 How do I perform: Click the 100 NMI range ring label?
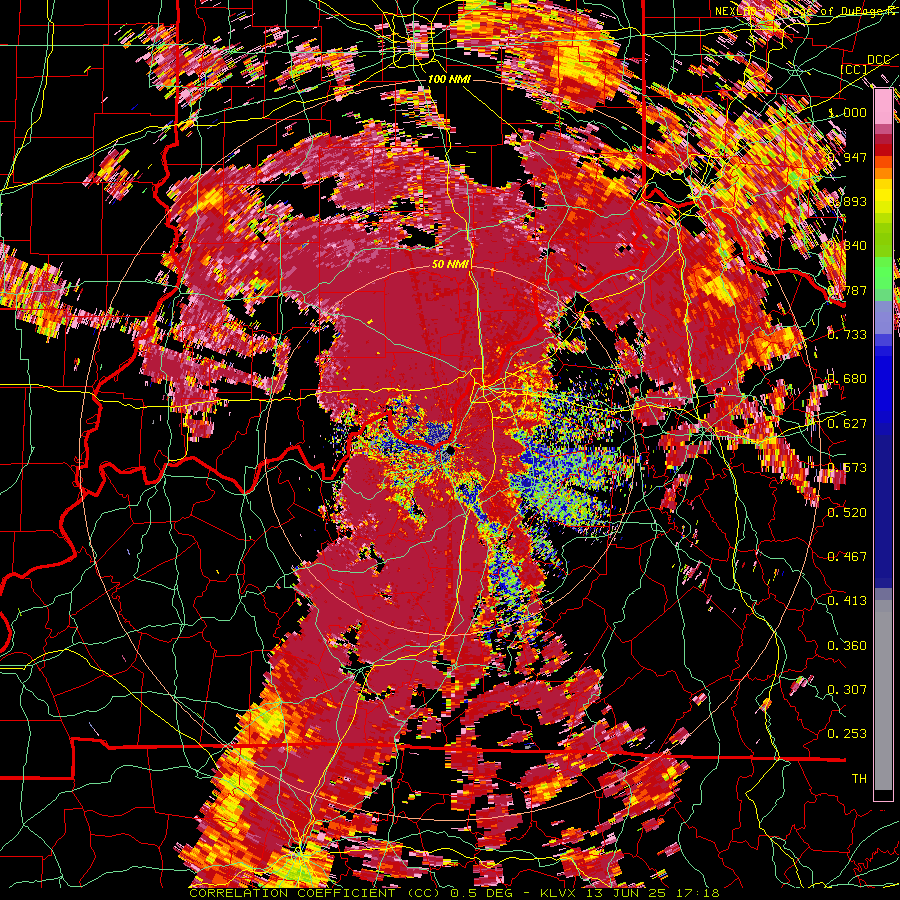click(x=449, y=79)
